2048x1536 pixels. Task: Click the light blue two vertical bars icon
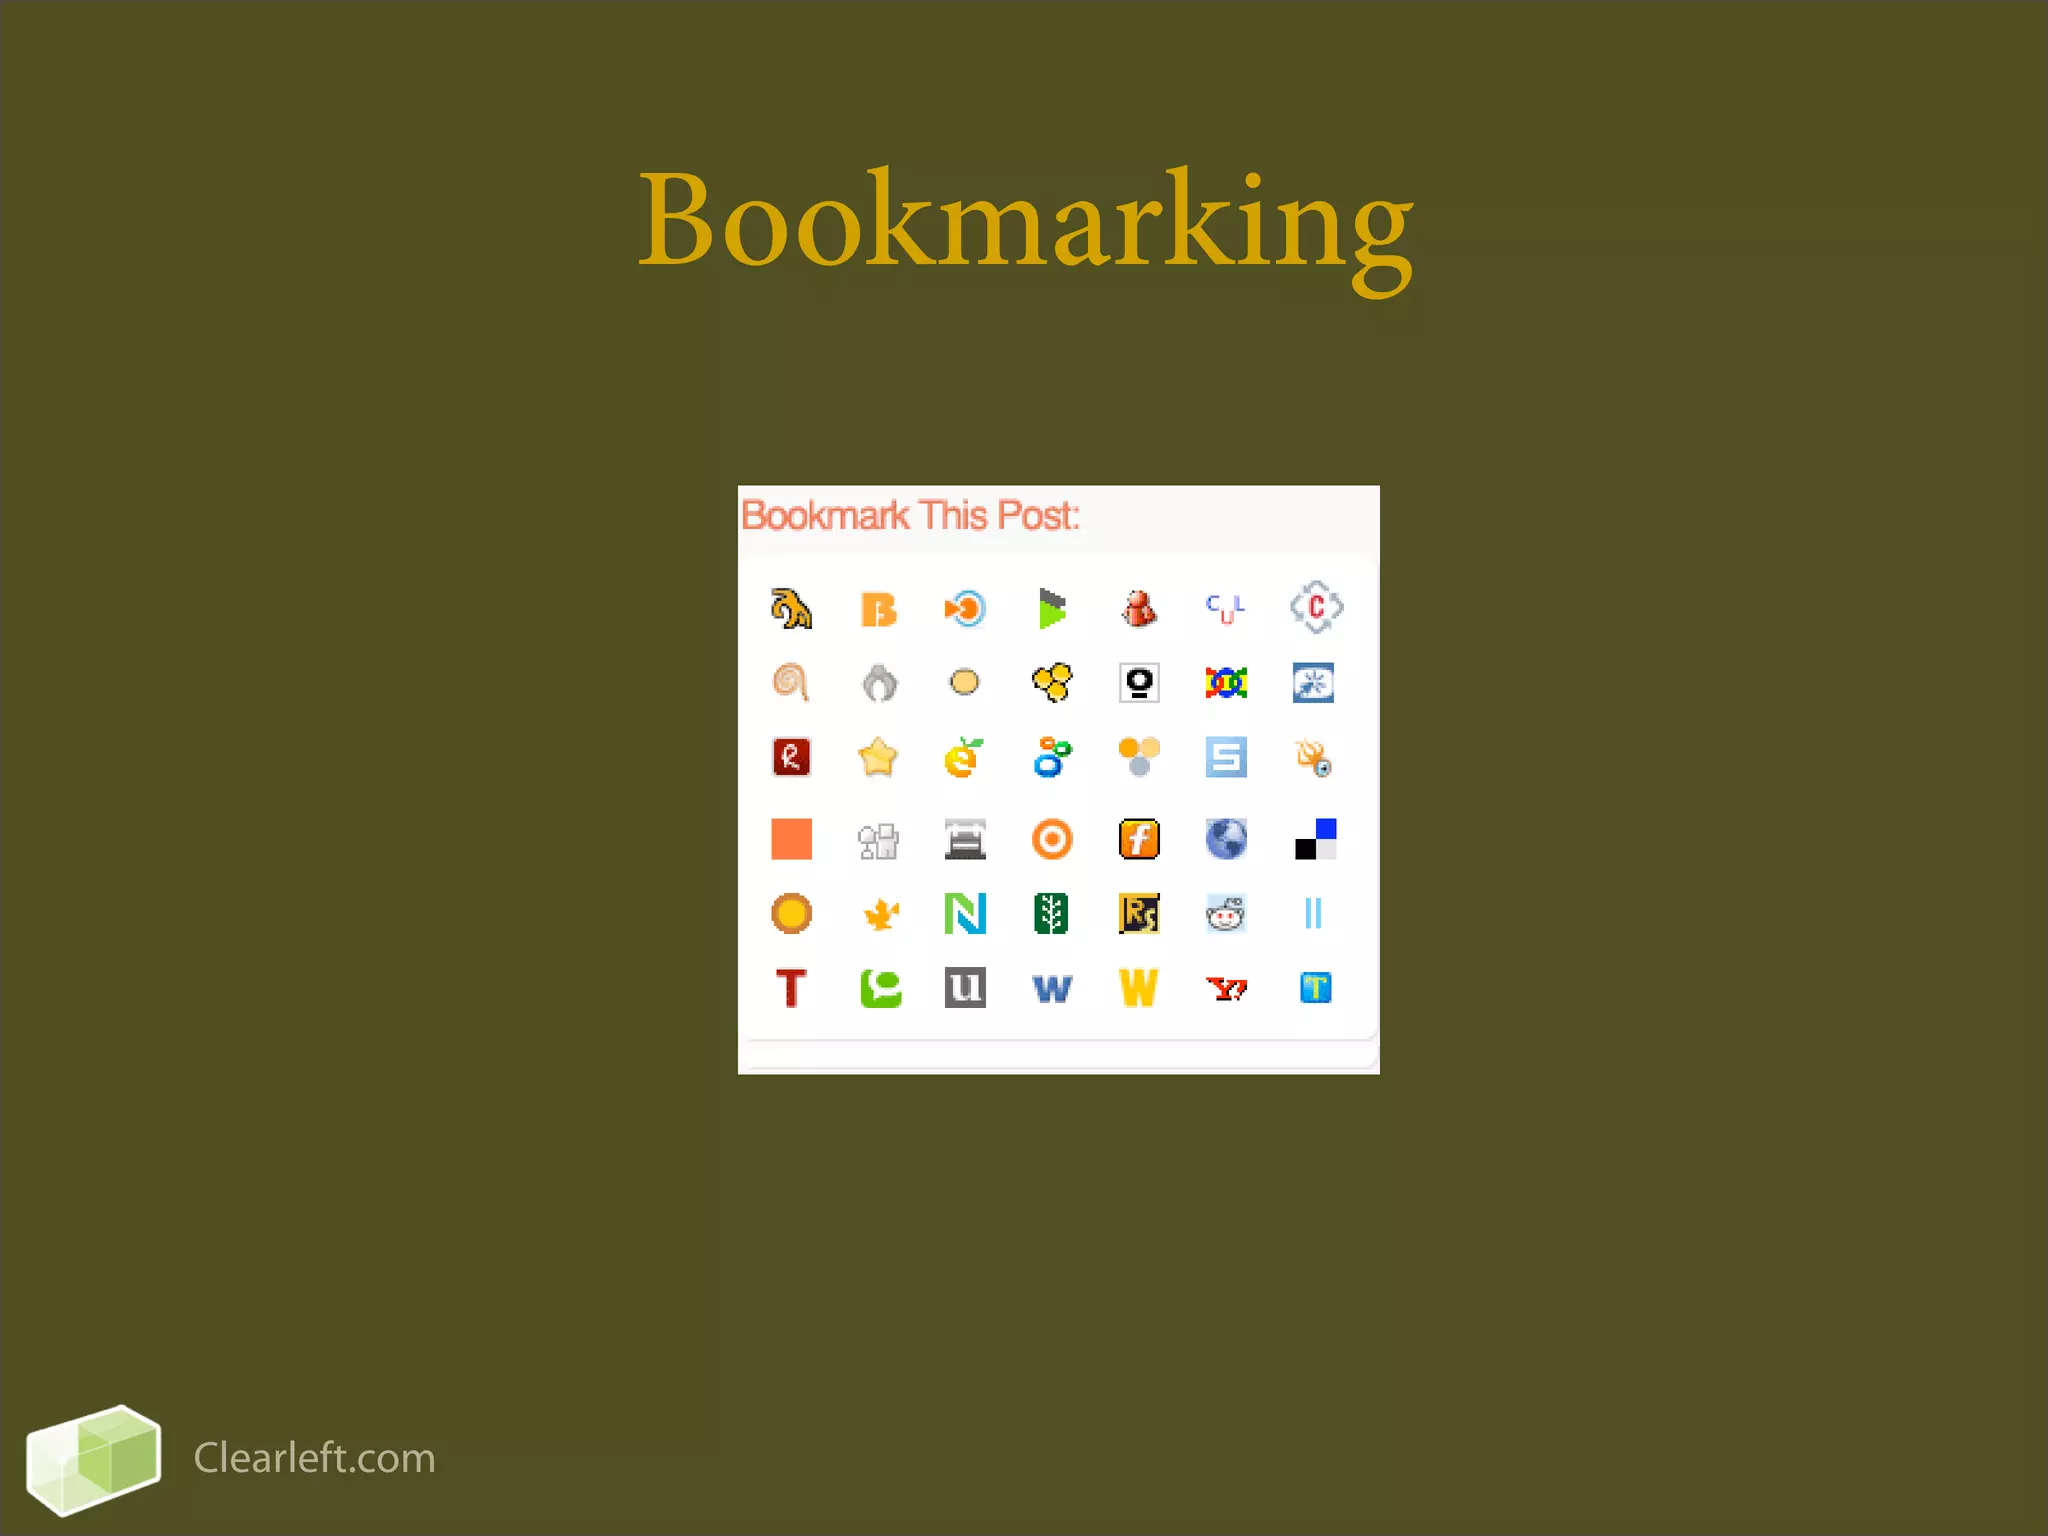(1313, 913)
